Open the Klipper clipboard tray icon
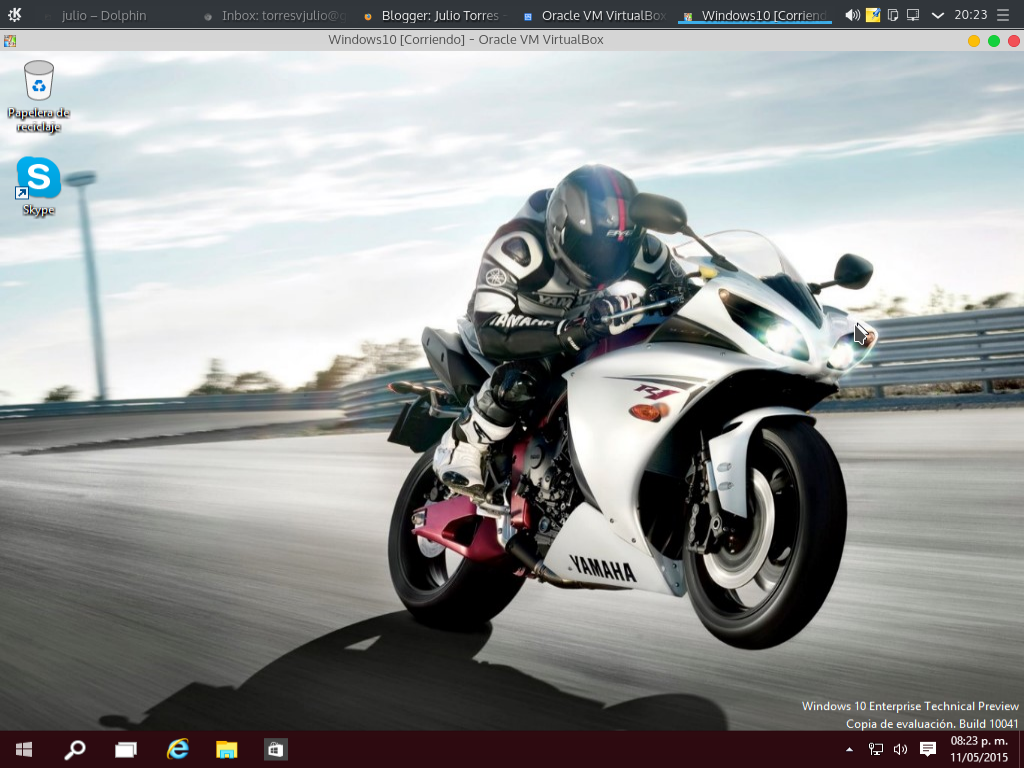 point(893,15)
